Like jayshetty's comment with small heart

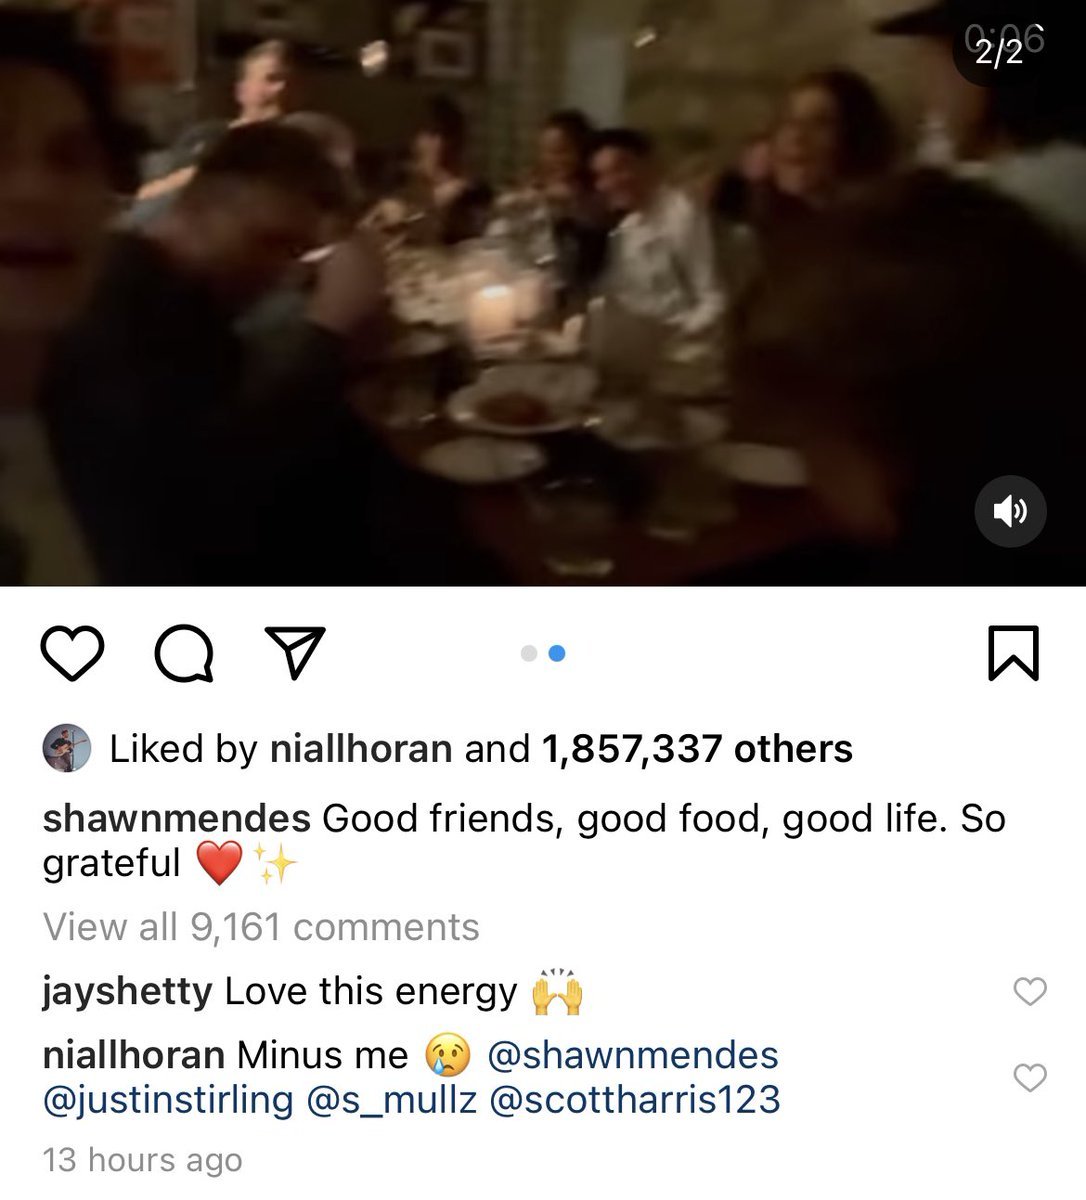1030,991
